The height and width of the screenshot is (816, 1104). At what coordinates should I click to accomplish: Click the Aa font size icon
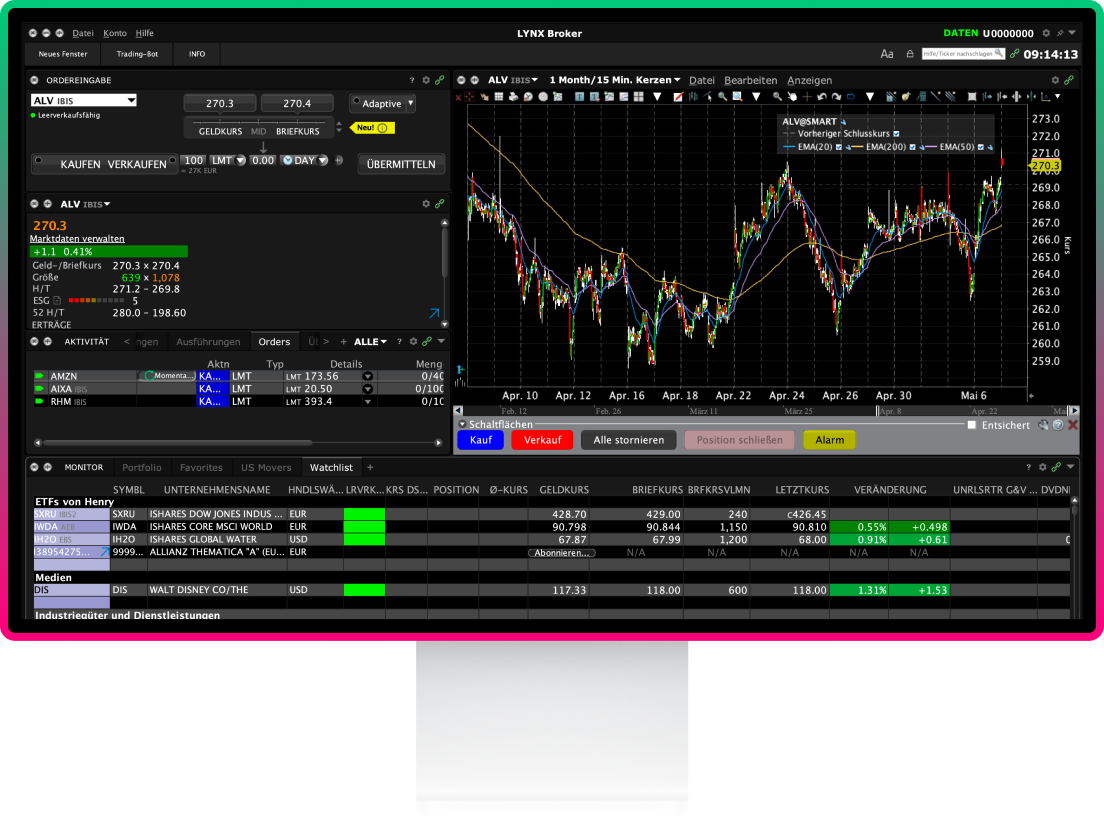(887, 54)
